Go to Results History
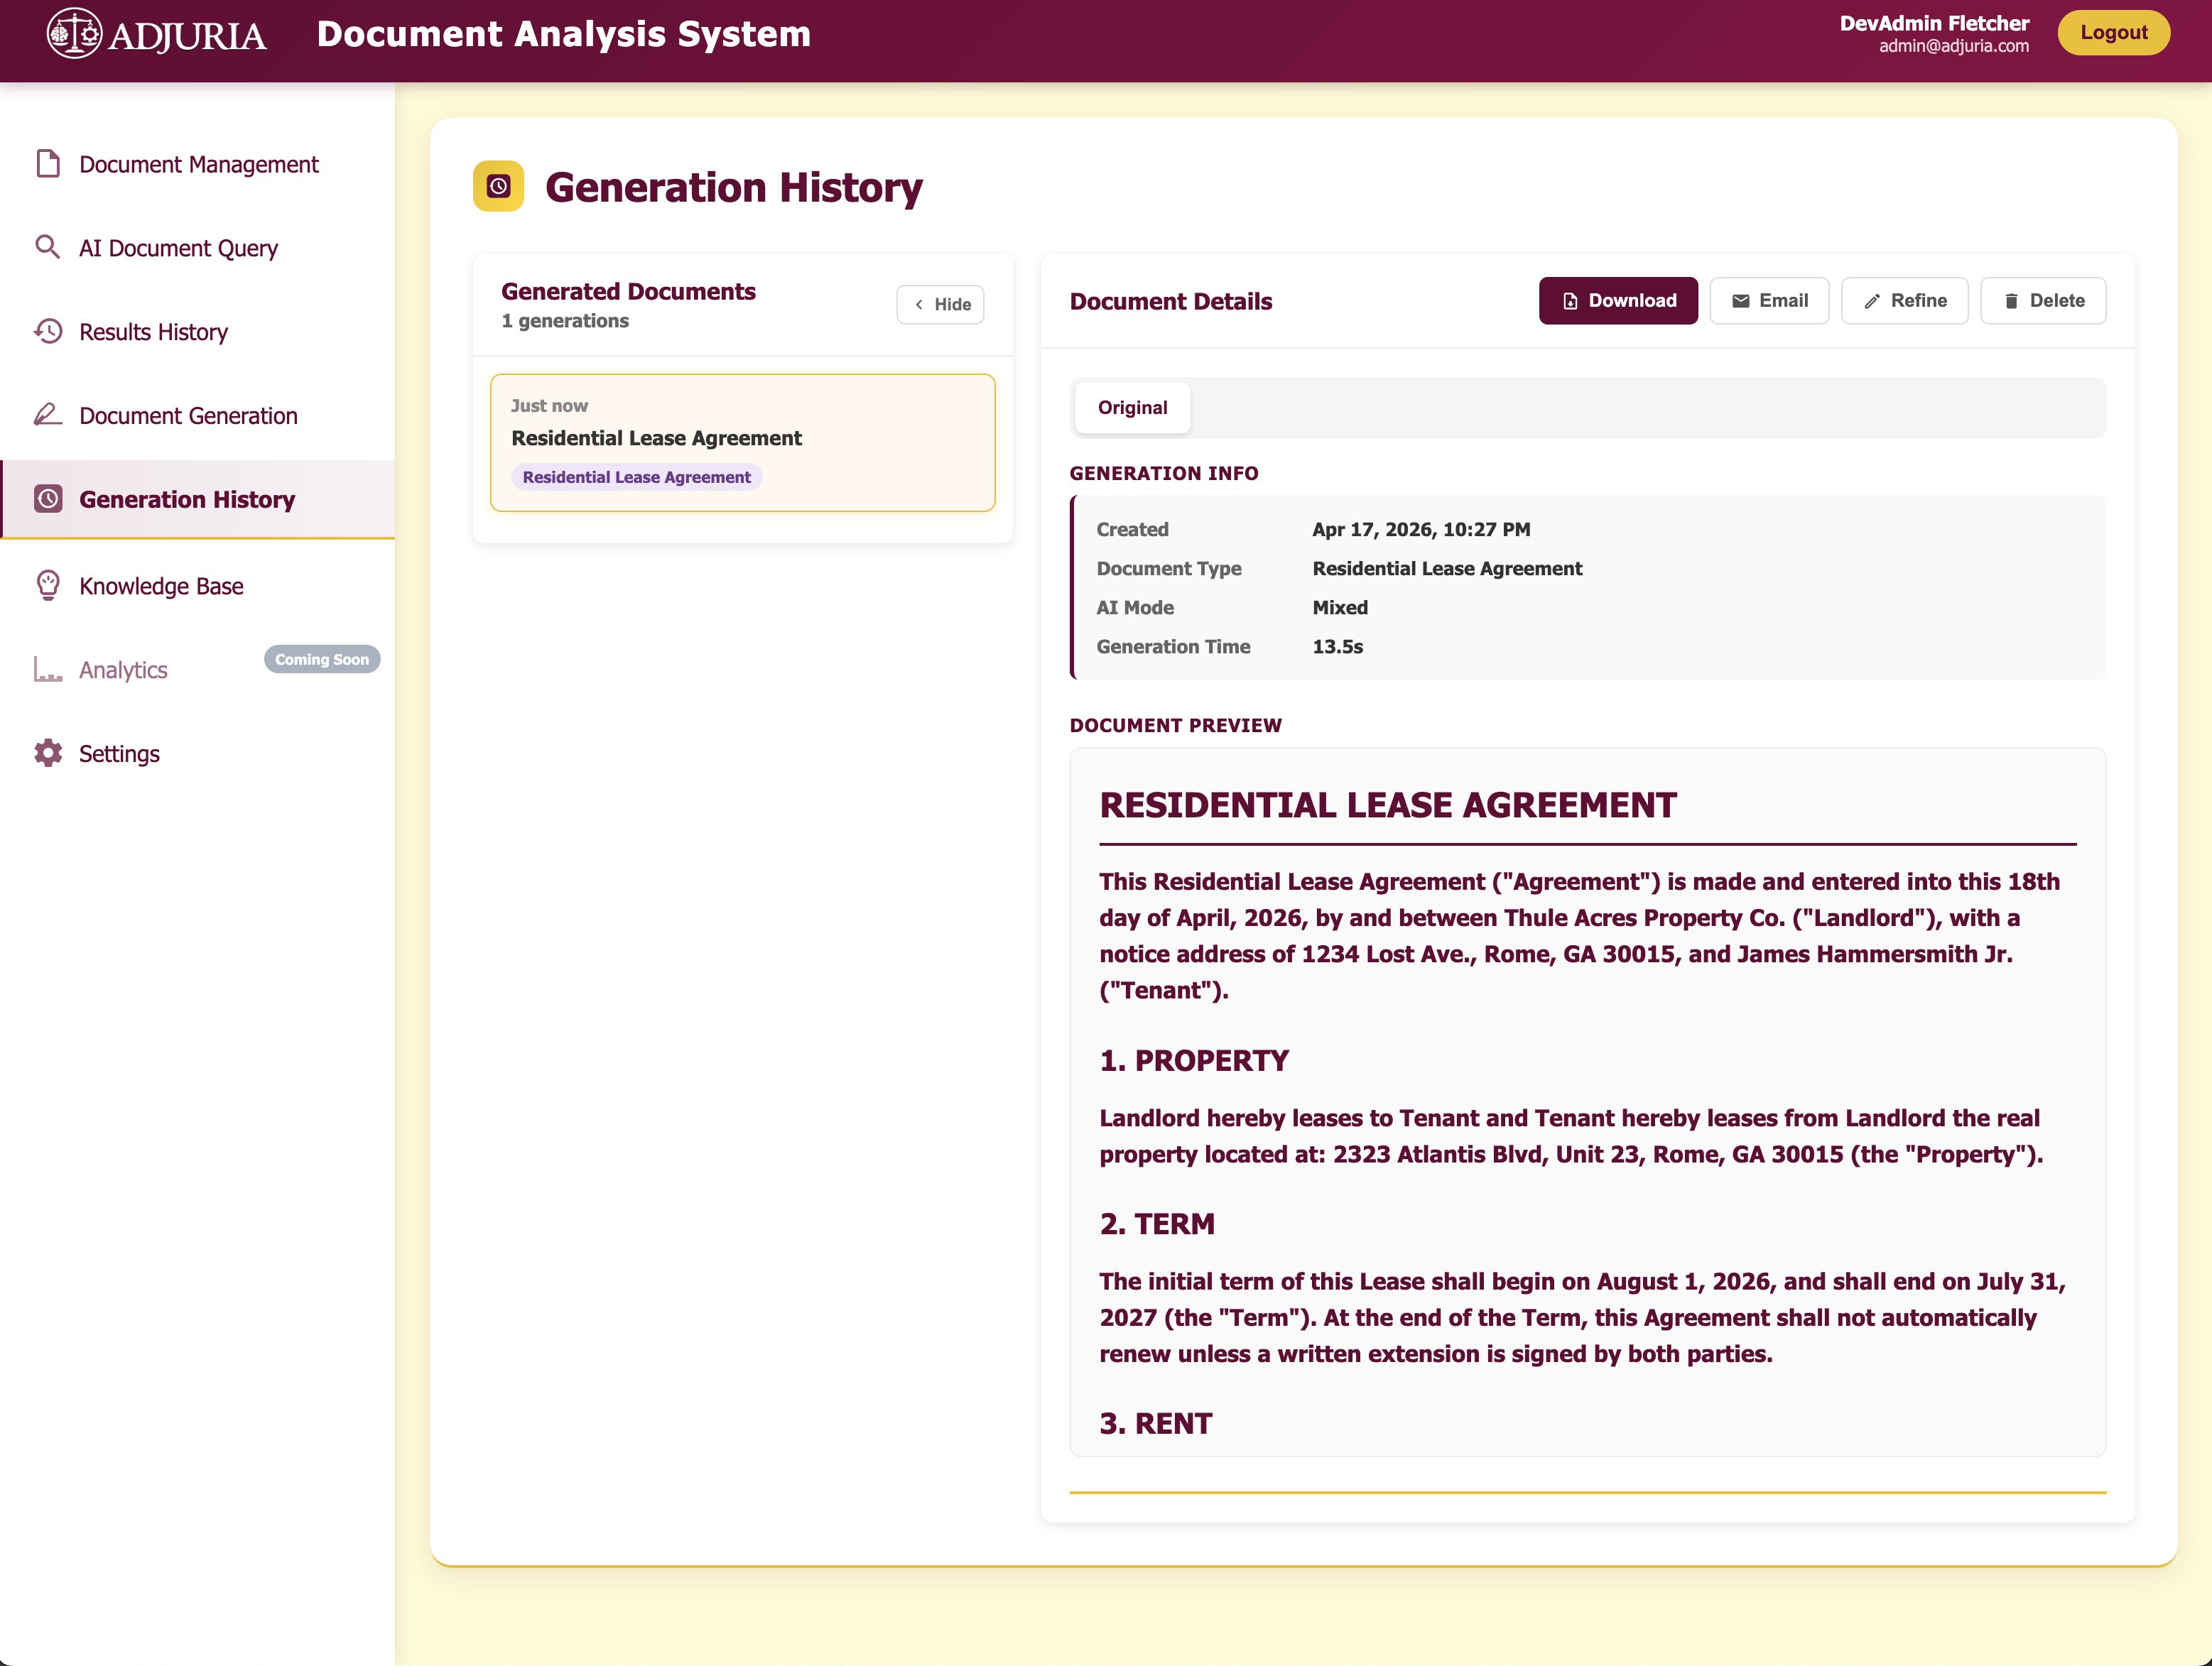 pos(198,332)
